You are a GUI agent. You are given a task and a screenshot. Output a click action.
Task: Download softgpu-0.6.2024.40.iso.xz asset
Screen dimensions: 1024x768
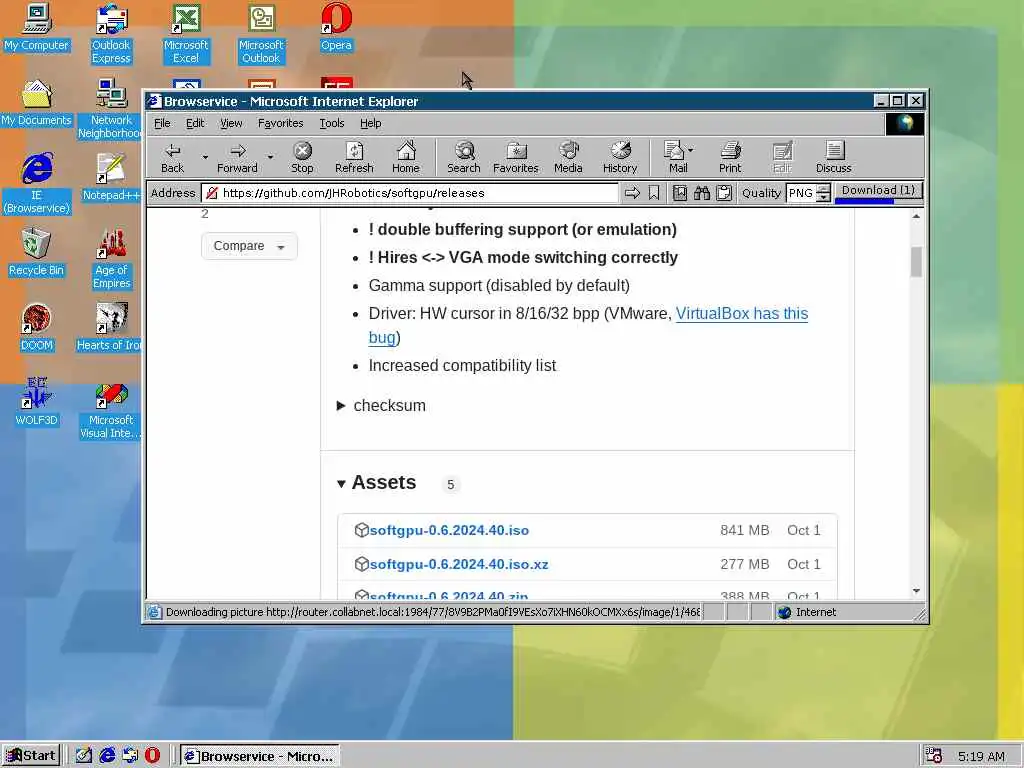tap(458, 564)
